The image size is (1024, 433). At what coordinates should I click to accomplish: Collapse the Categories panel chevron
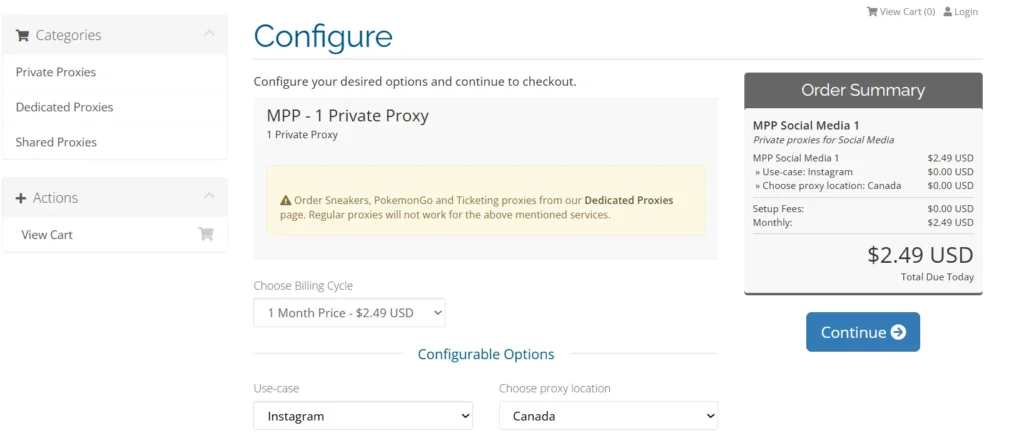tap(209, 34)
